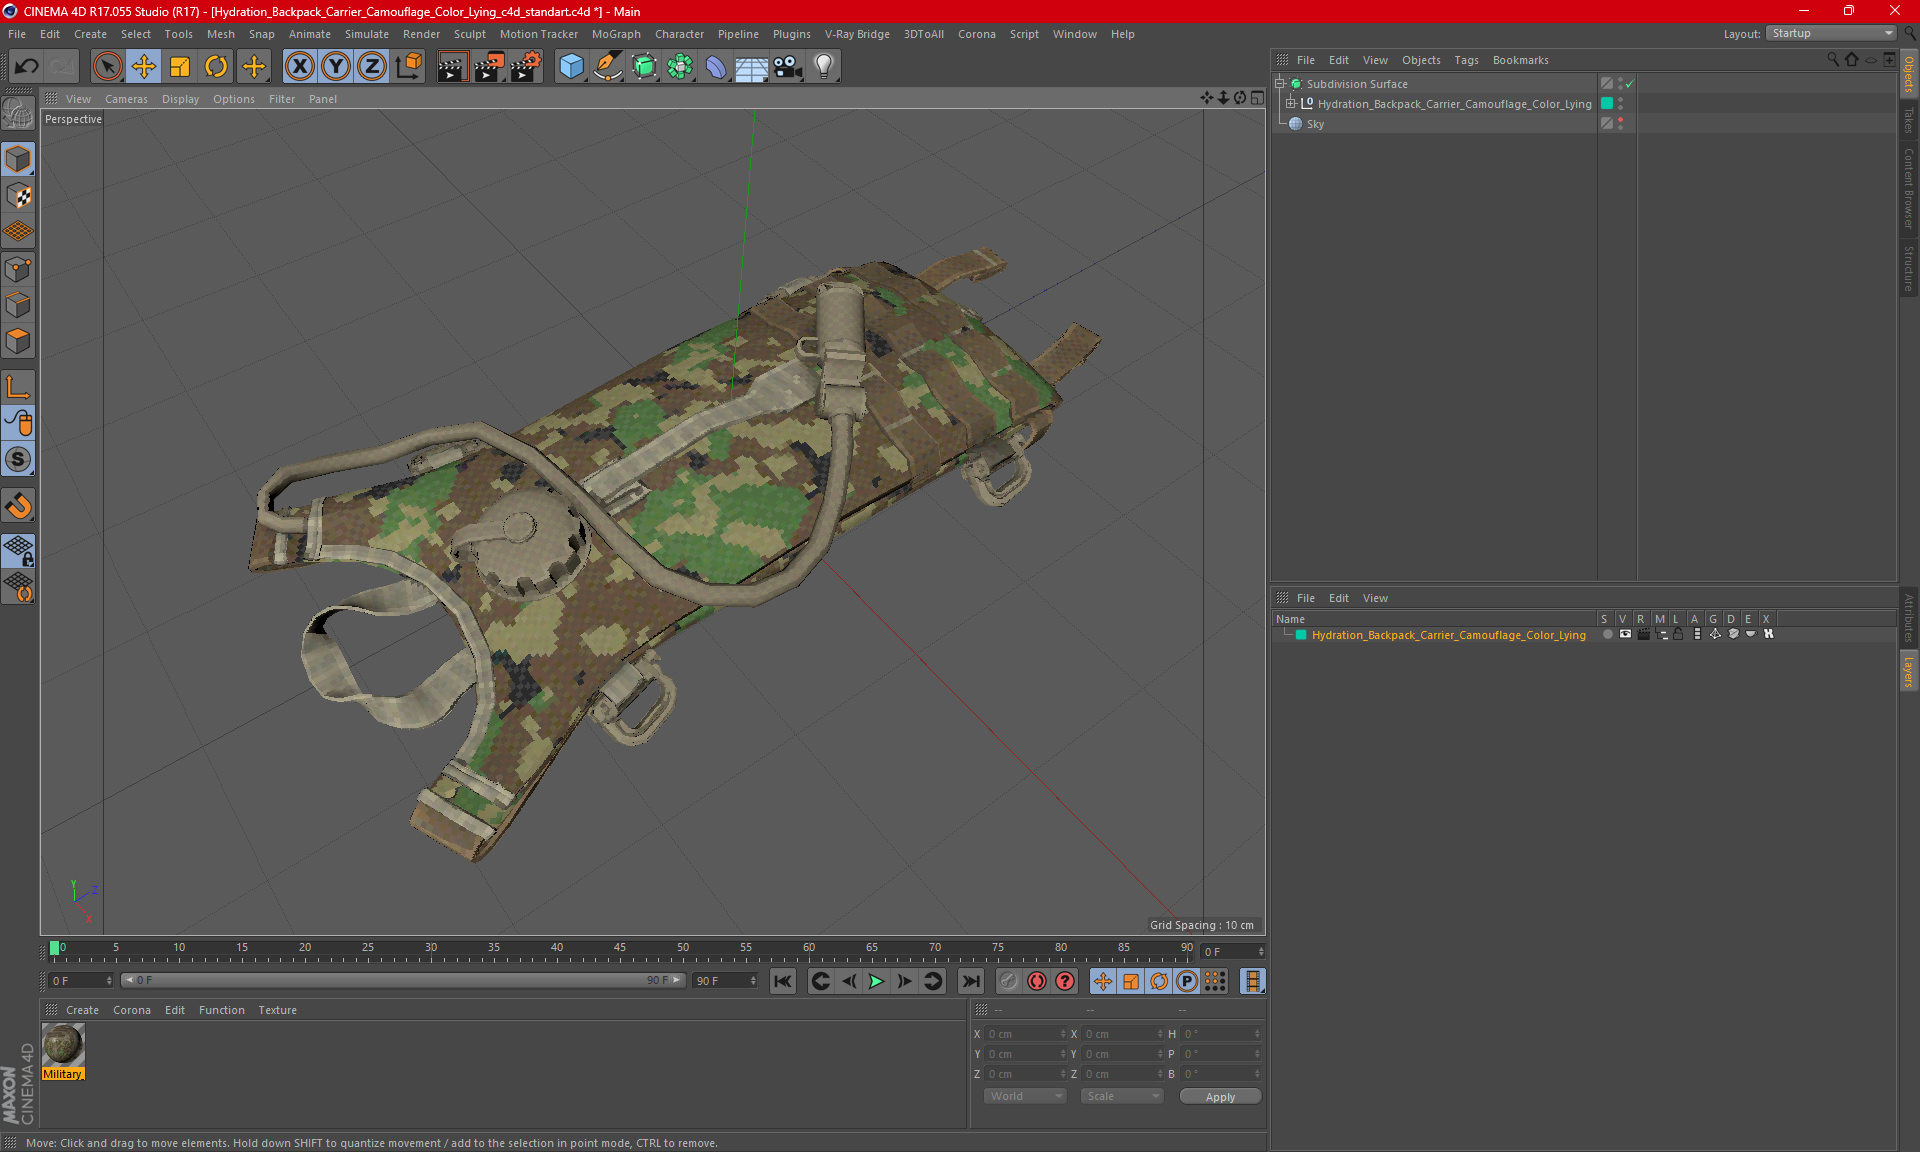
Task: Click Make Editable icon in left sidebar
Action: point(18,114)
